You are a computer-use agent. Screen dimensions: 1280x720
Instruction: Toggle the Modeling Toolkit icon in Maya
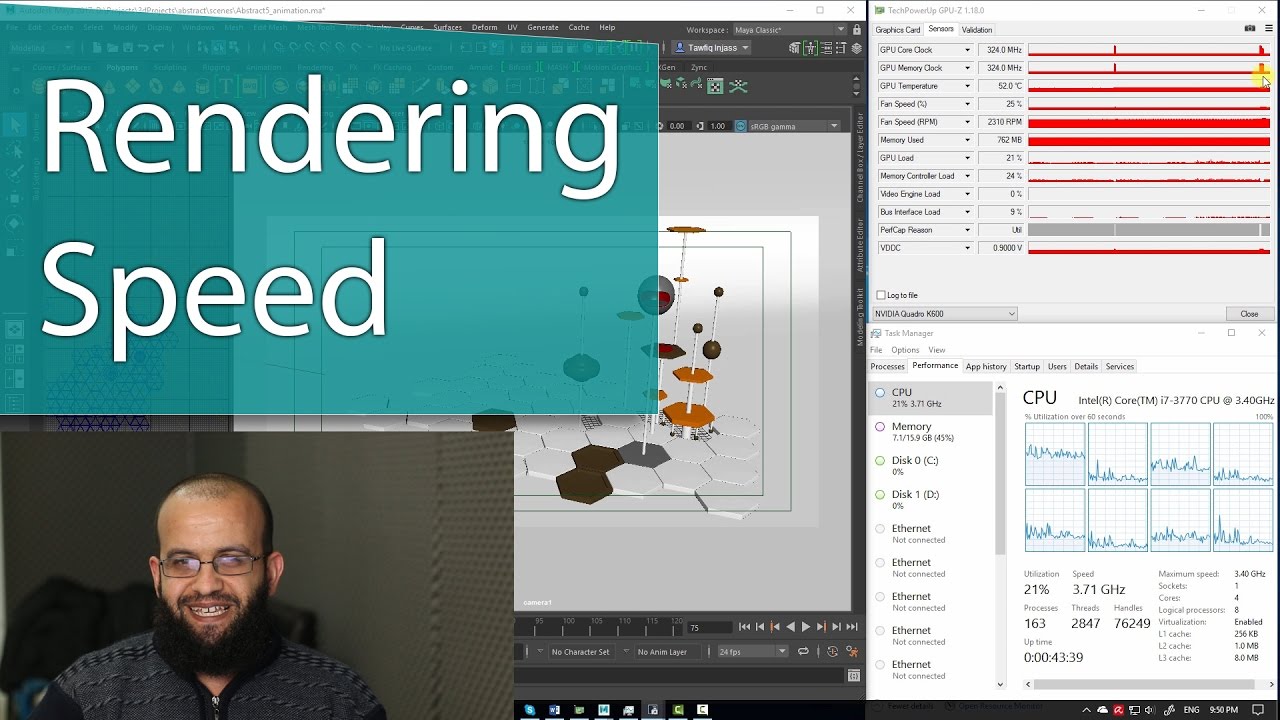coord(794,48)
